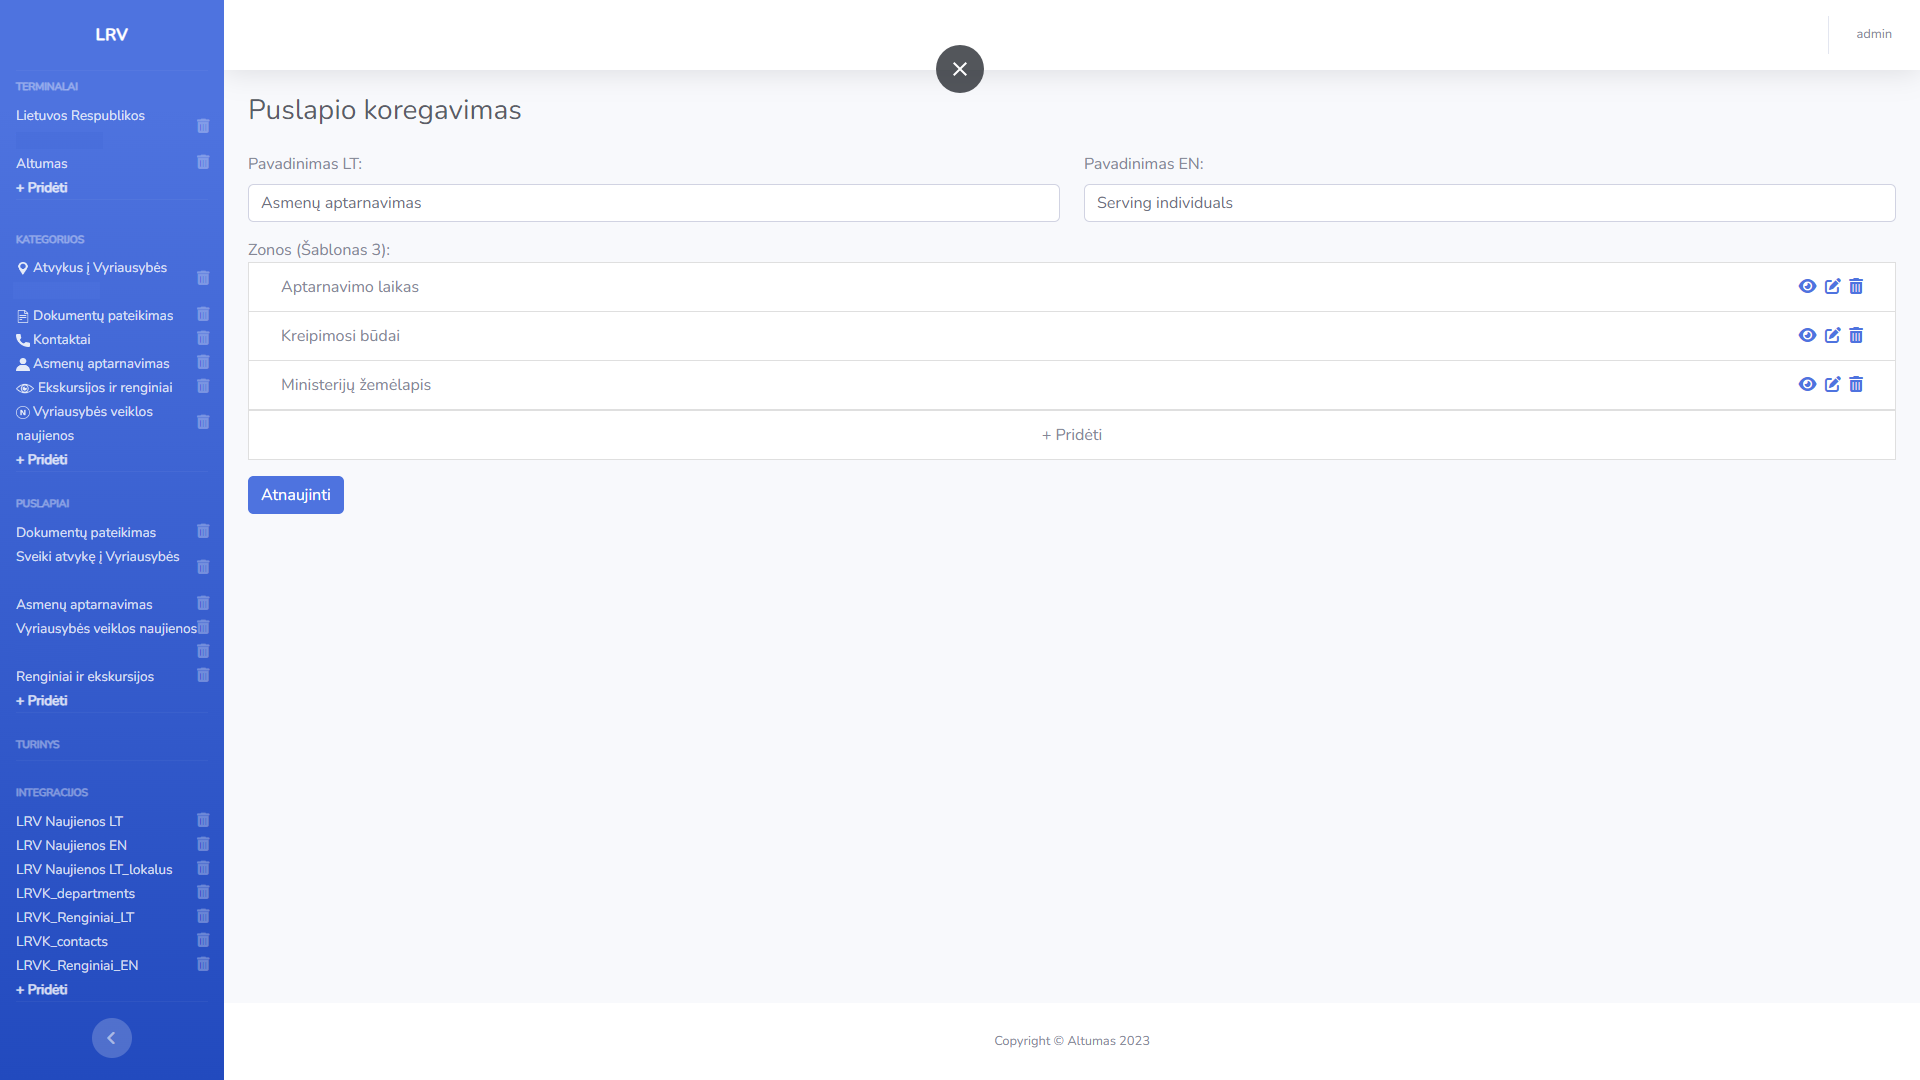
Task: Add a new zone with Pridėti row
Action: click(x=1071, y=435)
